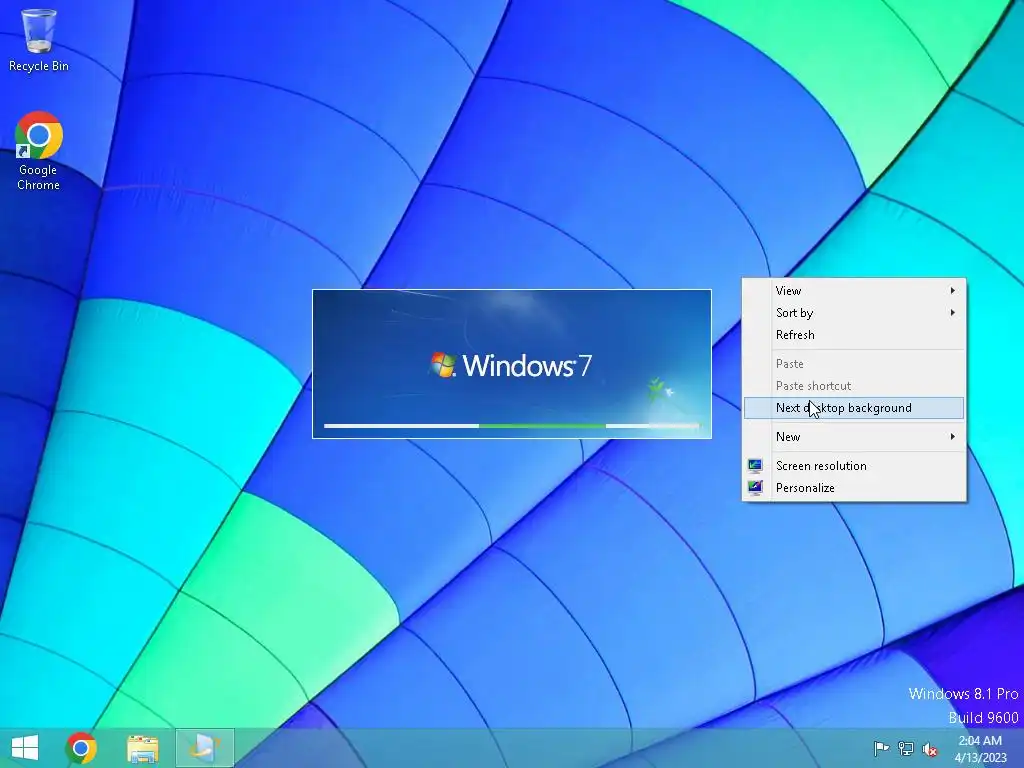
Task: Click the running setup app in the taskbar
Action: (204, 748)
